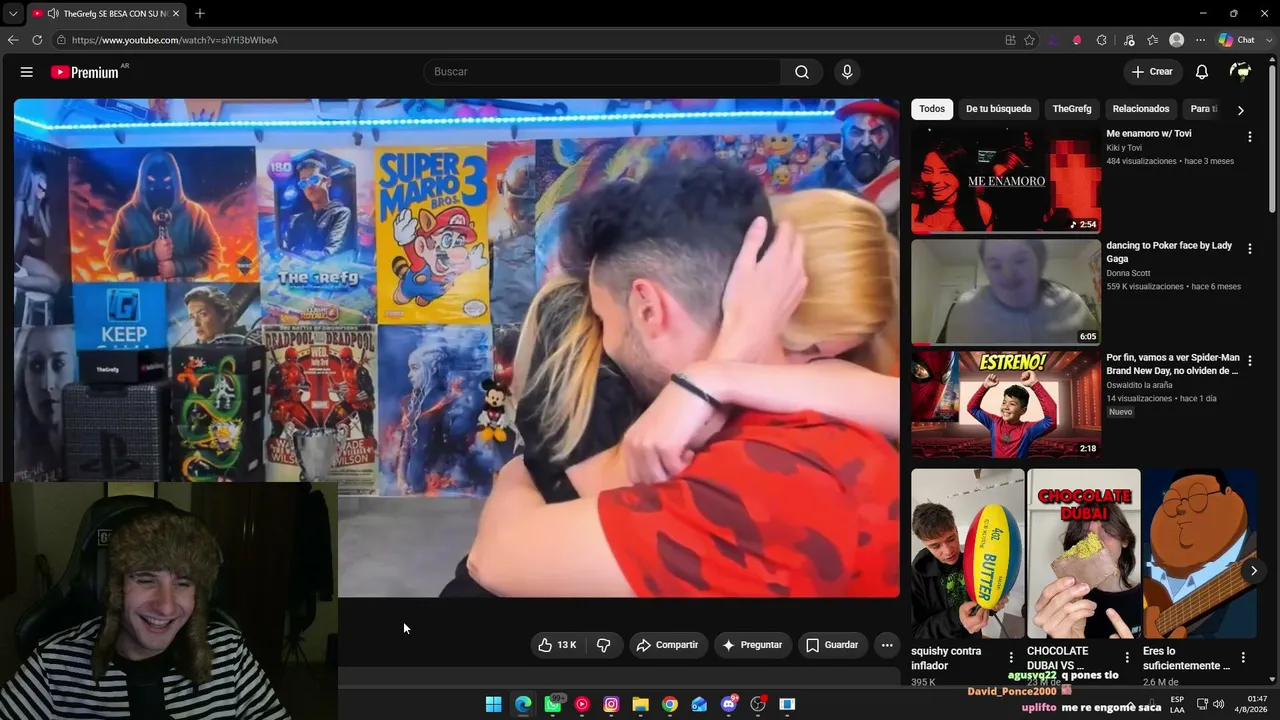The image size is (1280, 720).
Task: Open browser Extensions puzzle icon
Action: [x=1102, y=40]
